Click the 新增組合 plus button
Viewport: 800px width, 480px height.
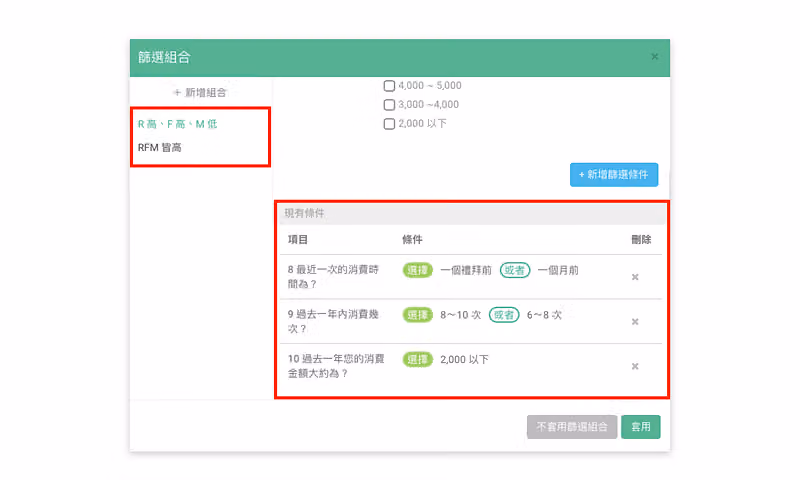[200, 92]
